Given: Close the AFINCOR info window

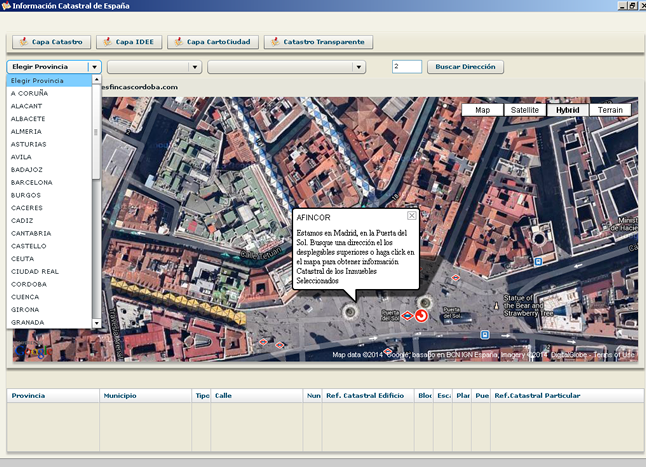Looking at the screenshot, I should point(411,216).
